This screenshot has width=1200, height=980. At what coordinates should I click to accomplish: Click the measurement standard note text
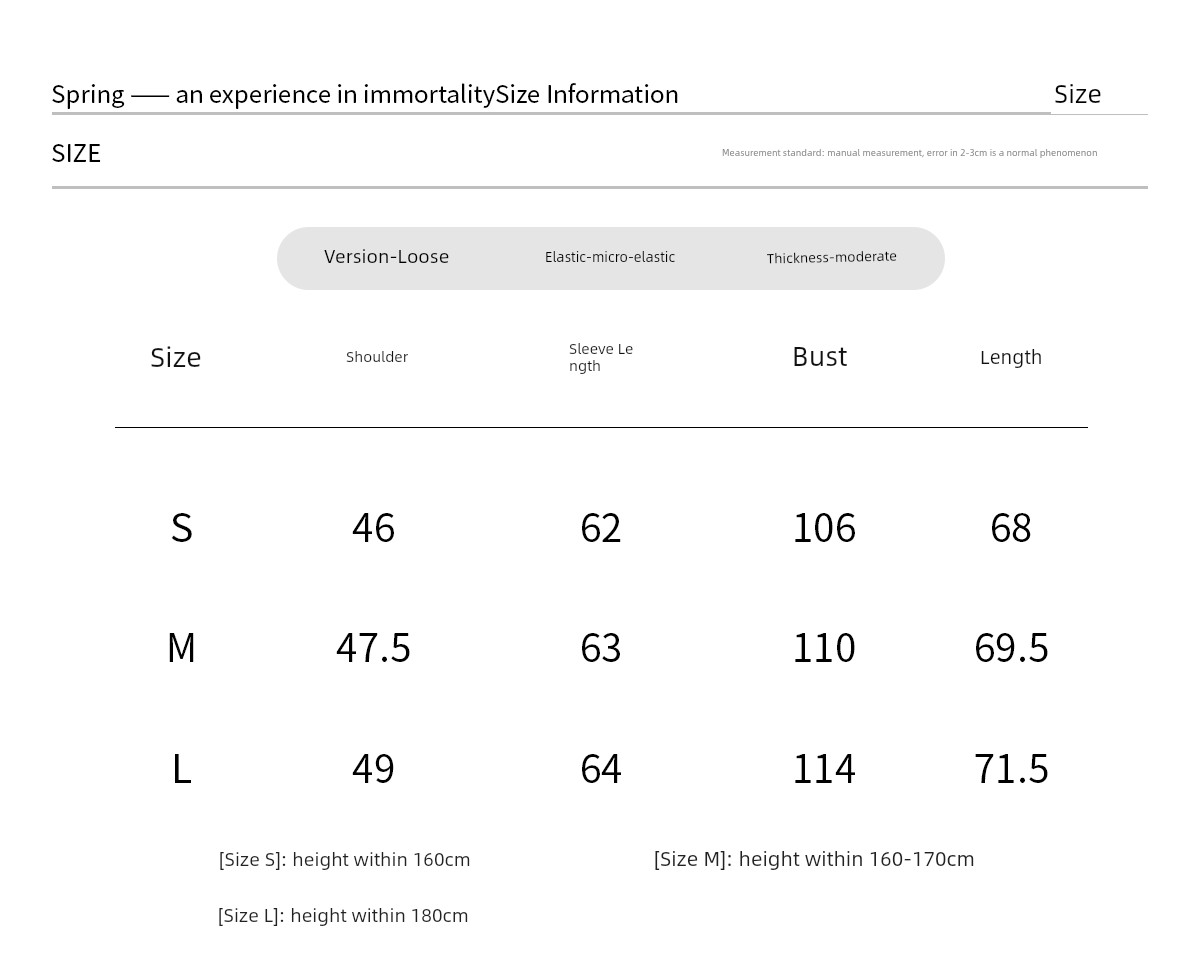909,153
